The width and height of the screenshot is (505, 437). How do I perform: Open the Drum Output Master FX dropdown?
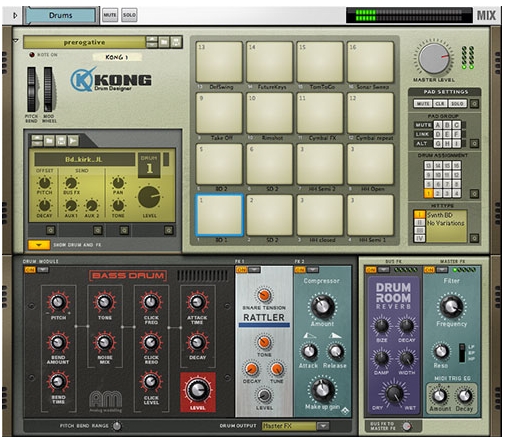(322, 426)
